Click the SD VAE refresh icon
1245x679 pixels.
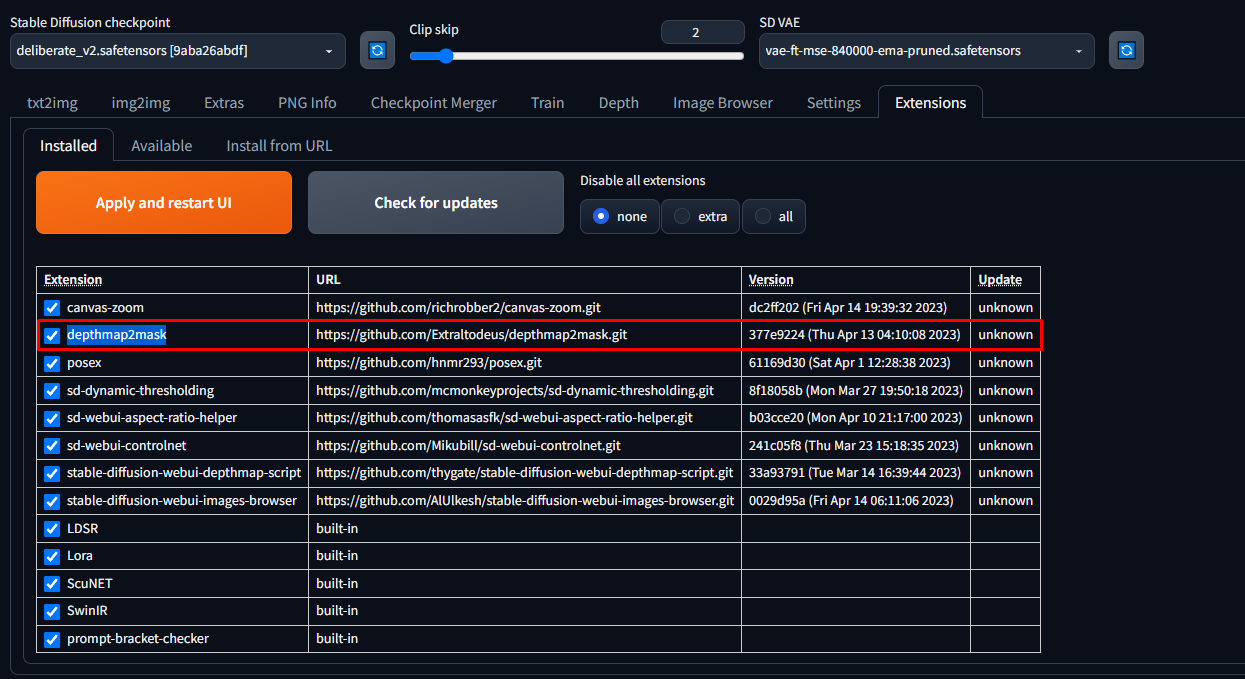(x=1126, y=51)
